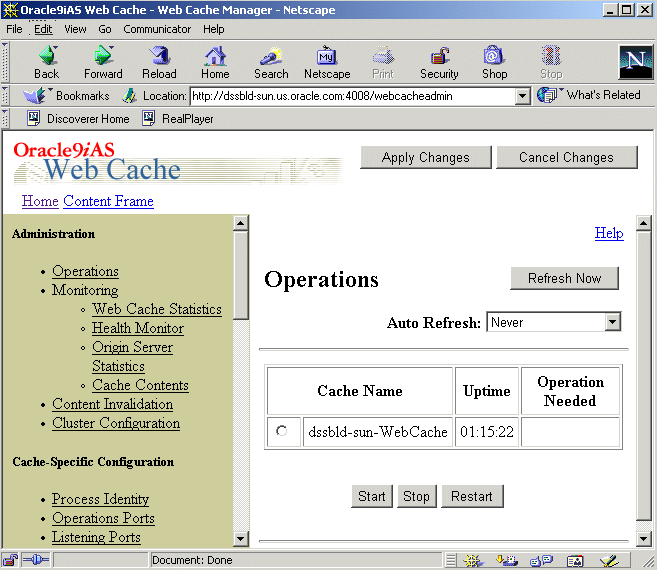
Task: Open the Cluster Configuration link
Action: [x=116, y=423]
